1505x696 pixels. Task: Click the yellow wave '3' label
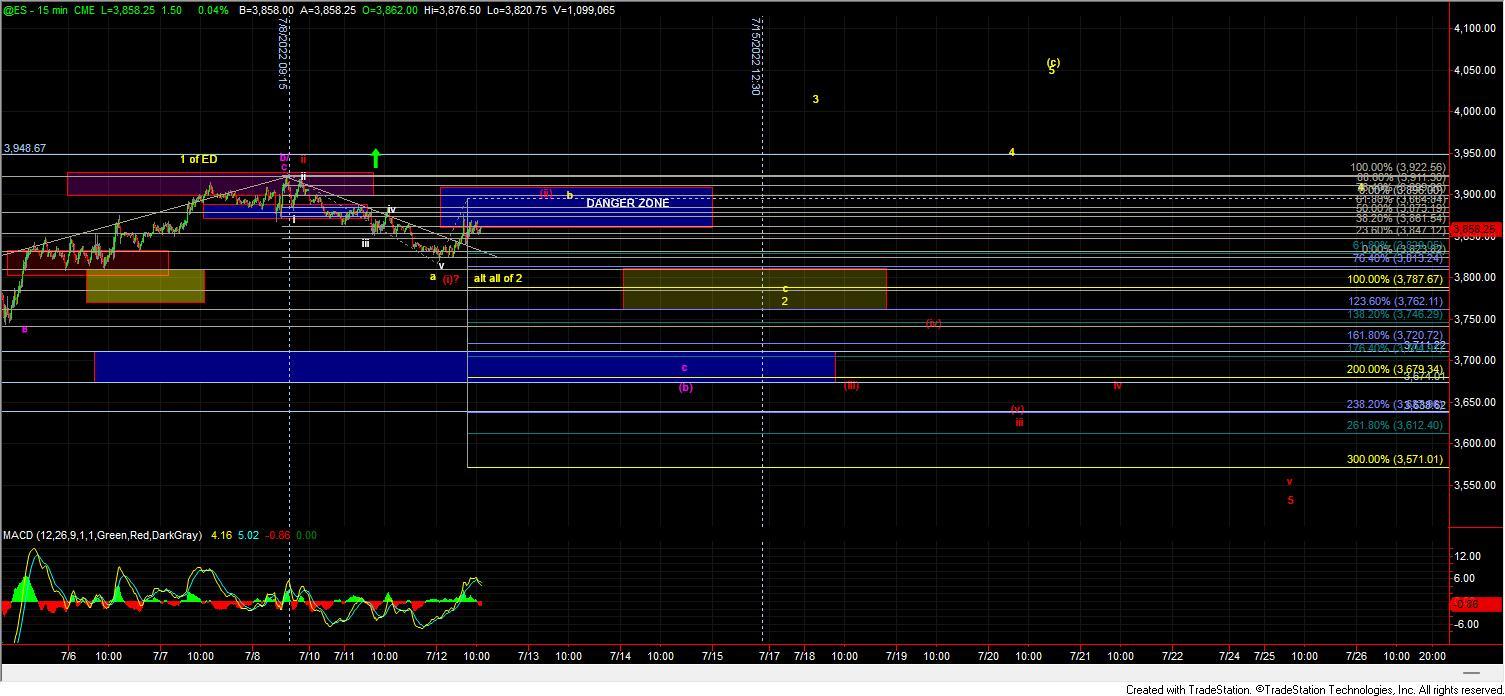(x=816, y=99)
